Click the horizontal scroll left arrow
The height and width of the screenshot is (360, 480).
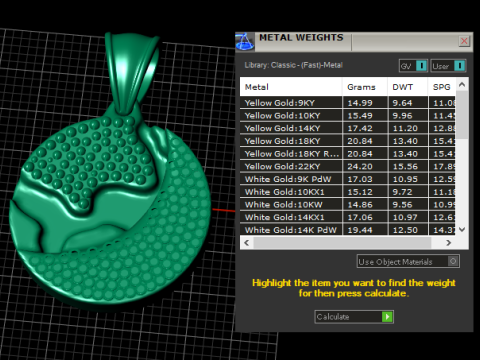pos(246,243)
